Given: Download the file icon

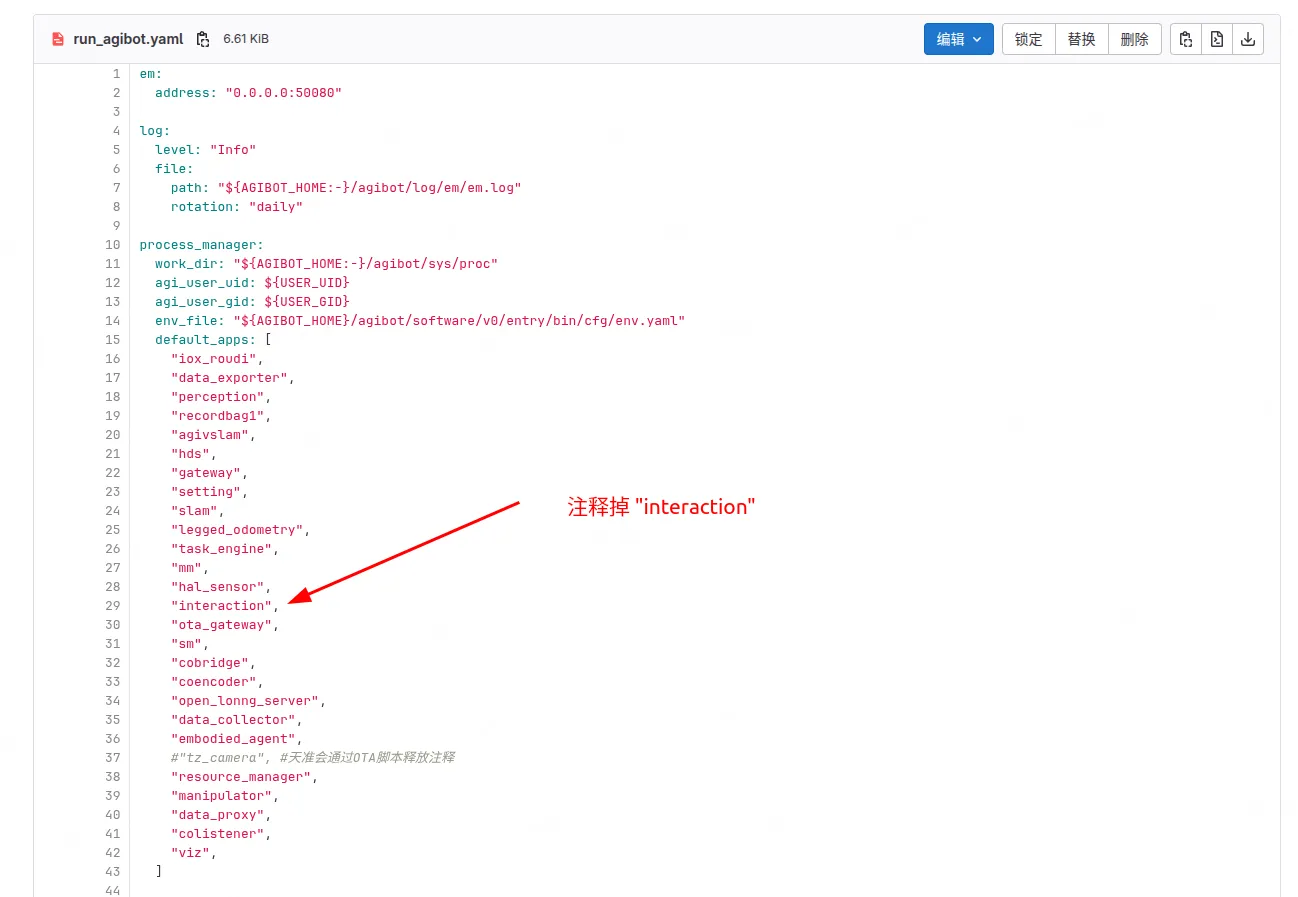Looking at the screenshot, I should click(1247, 39).
